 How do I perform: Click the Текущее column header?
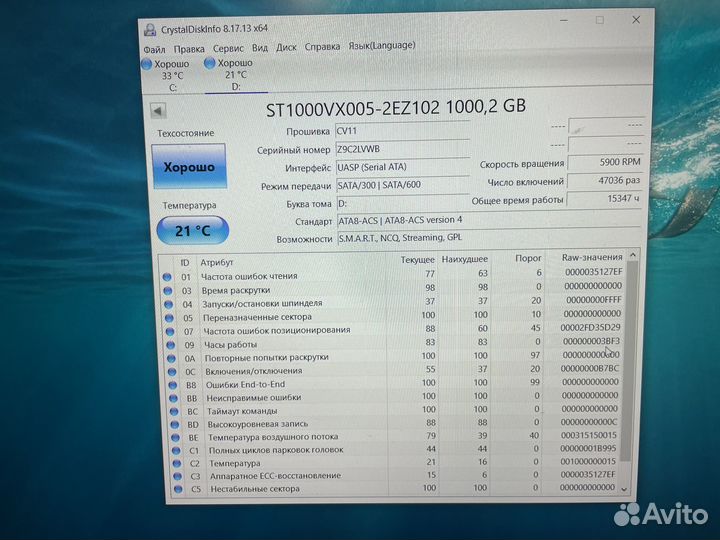coord(417,260)
